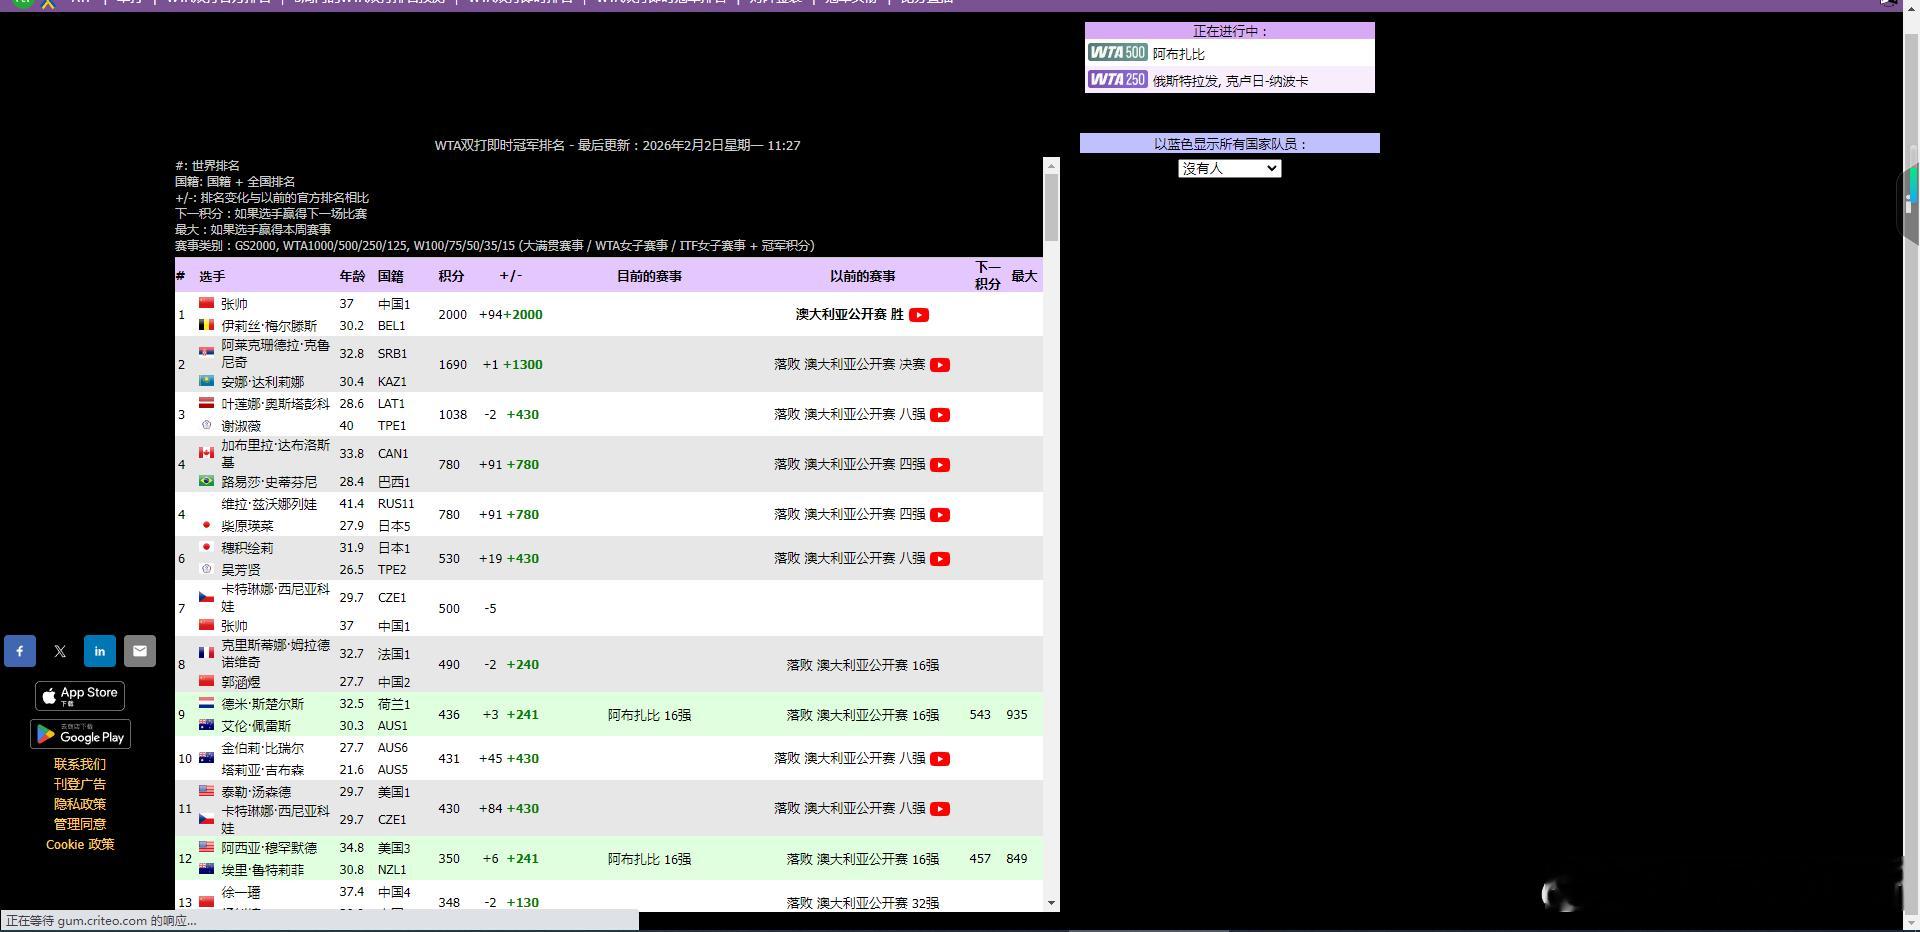Open player 塔莉亚·吉布森
The width and height of the screenshot is (1920, 932).
click(262, 770)
